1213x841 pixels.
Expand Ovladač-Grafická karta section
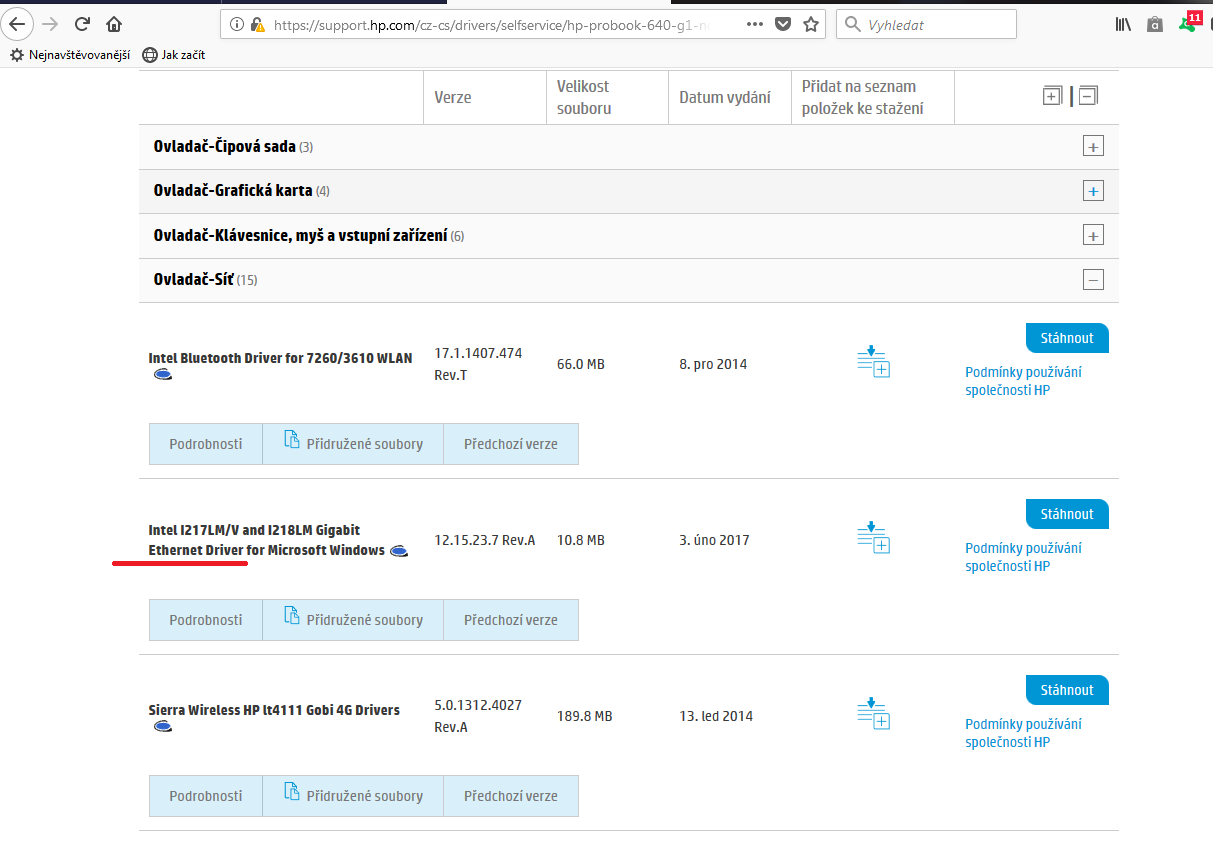click(x=1093, y=191)
